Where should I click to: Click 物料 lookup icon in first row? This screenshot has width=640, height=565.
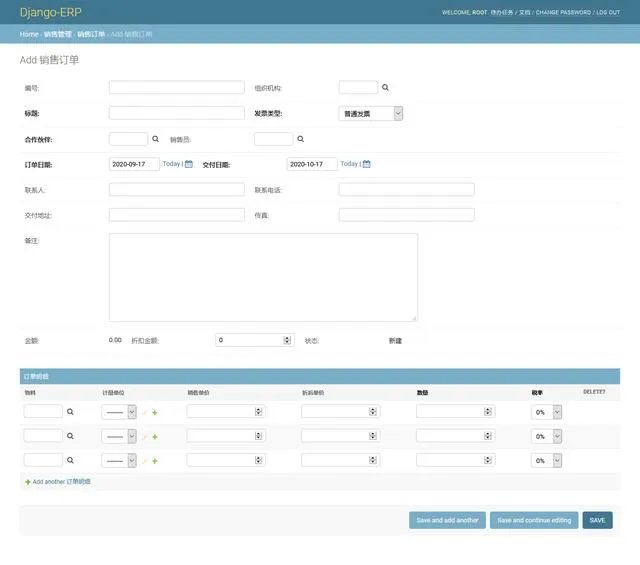(70, 411)
